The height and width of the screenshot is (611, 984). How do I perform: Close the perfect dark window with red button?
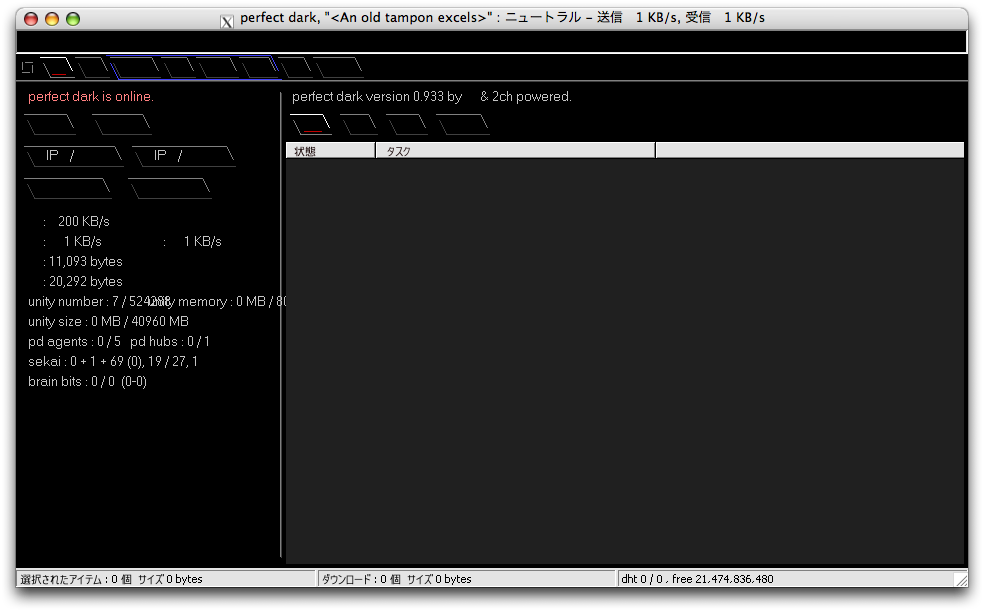click(x=31, y=19)
